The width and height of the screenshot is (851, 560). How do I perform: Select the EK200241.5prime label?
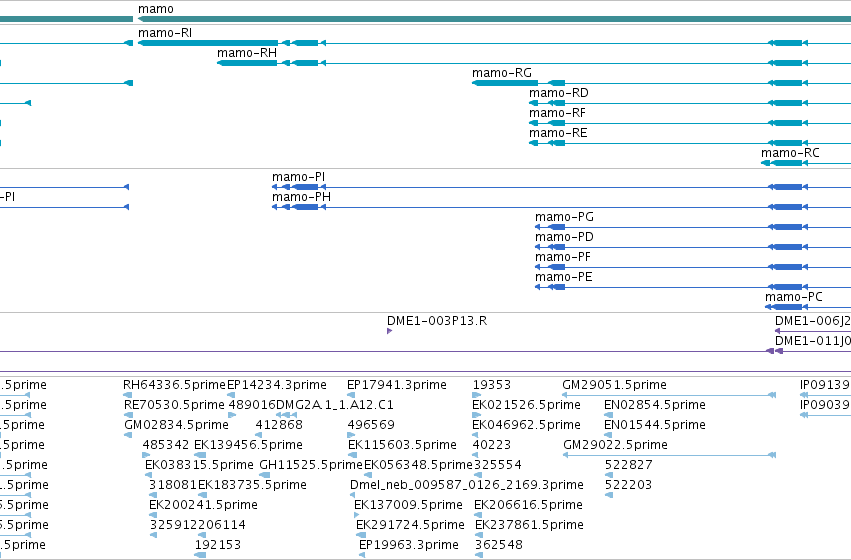point(204,506)
